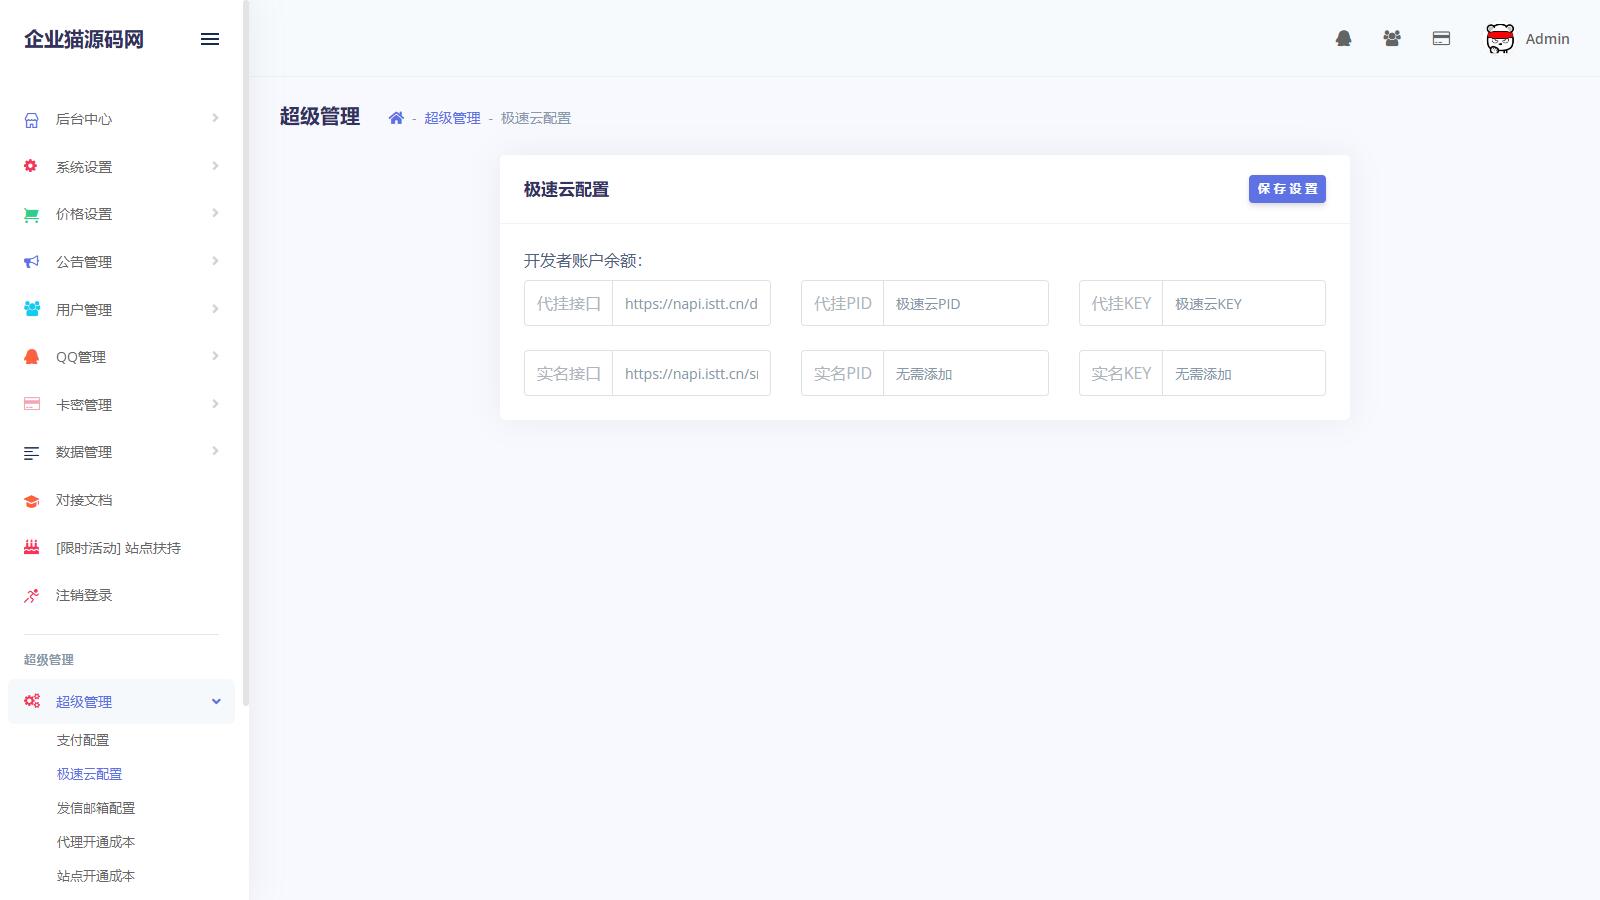Focus the 实名KEY text field
This screenshot has width=1600, height=900.
pyautogui.click(x=1243, y=374)
